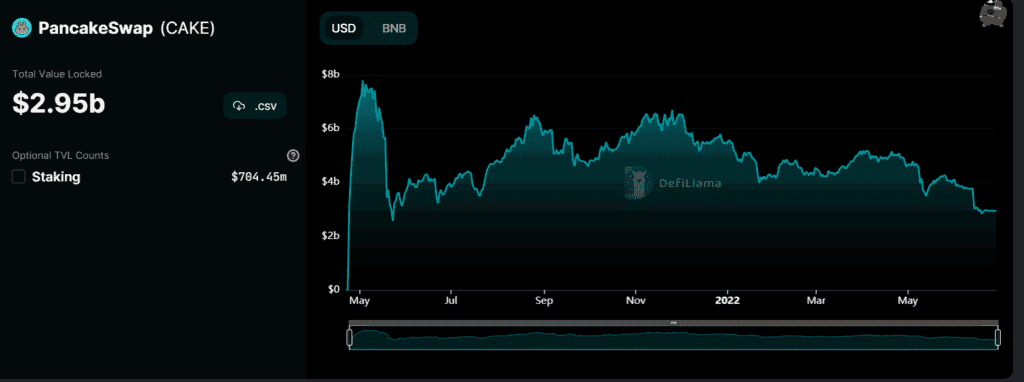Download TVL data as .csv
This screenshot has height=382, width=1024.
pyautogui.click(x=255, y=106)
